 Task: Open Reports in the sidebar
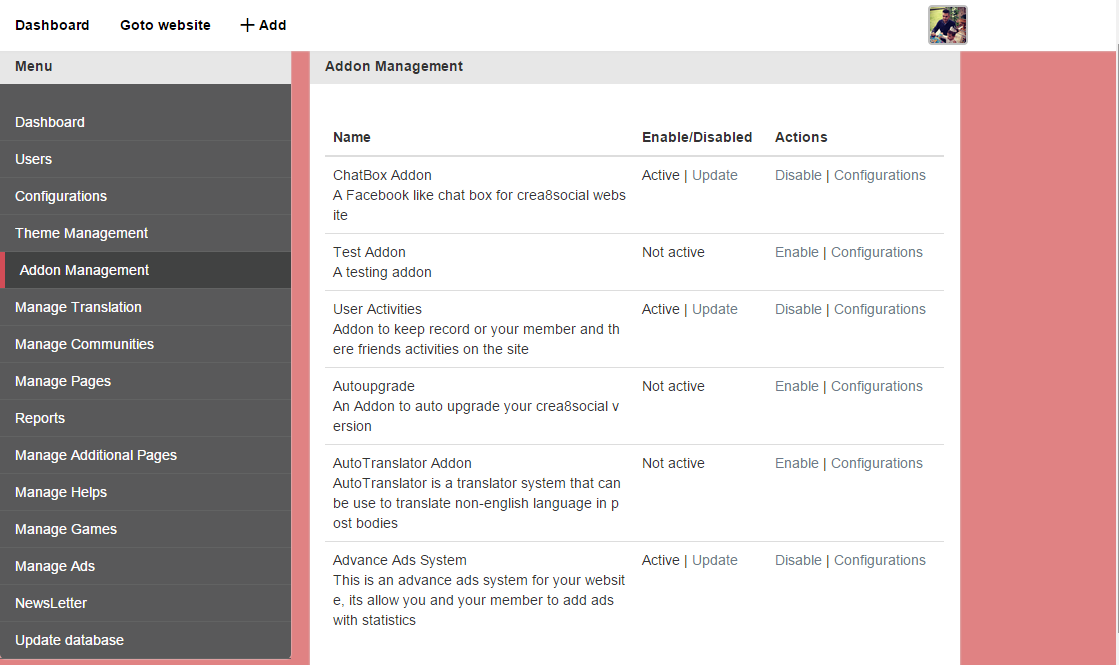(146, 418)
